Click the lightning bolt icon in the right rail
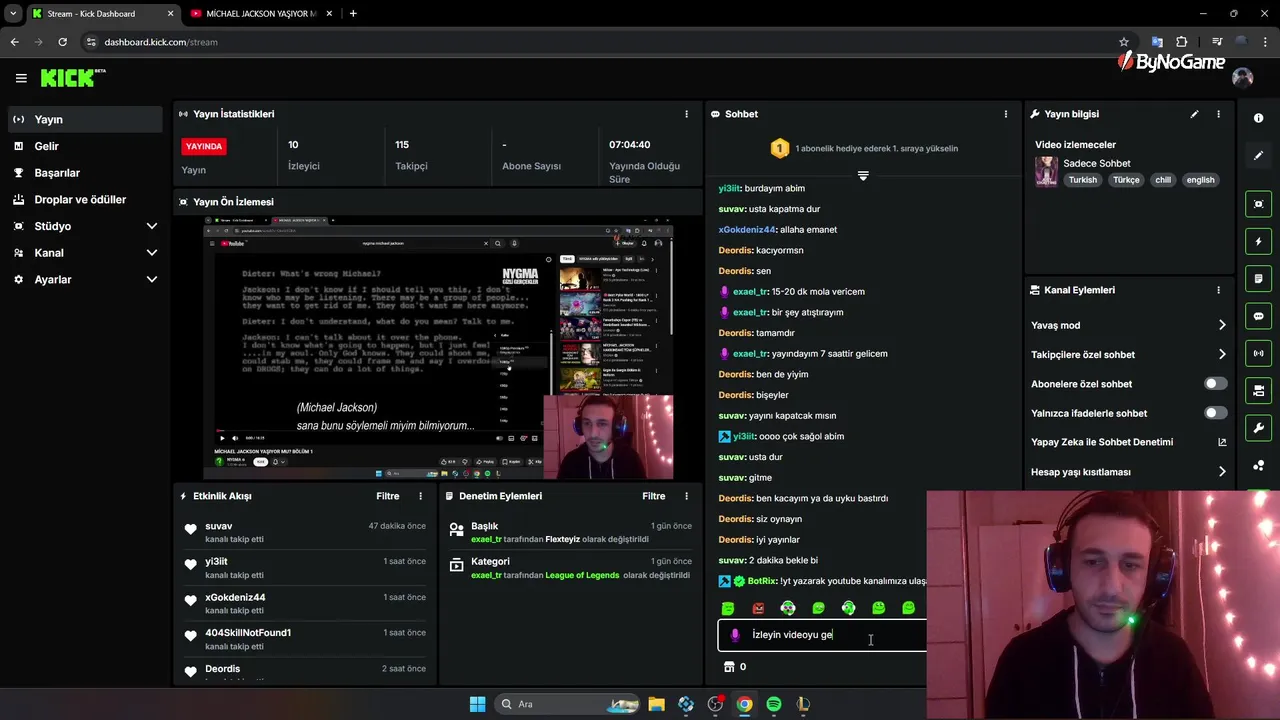 pyautogui.click(x=1258, y=241)
